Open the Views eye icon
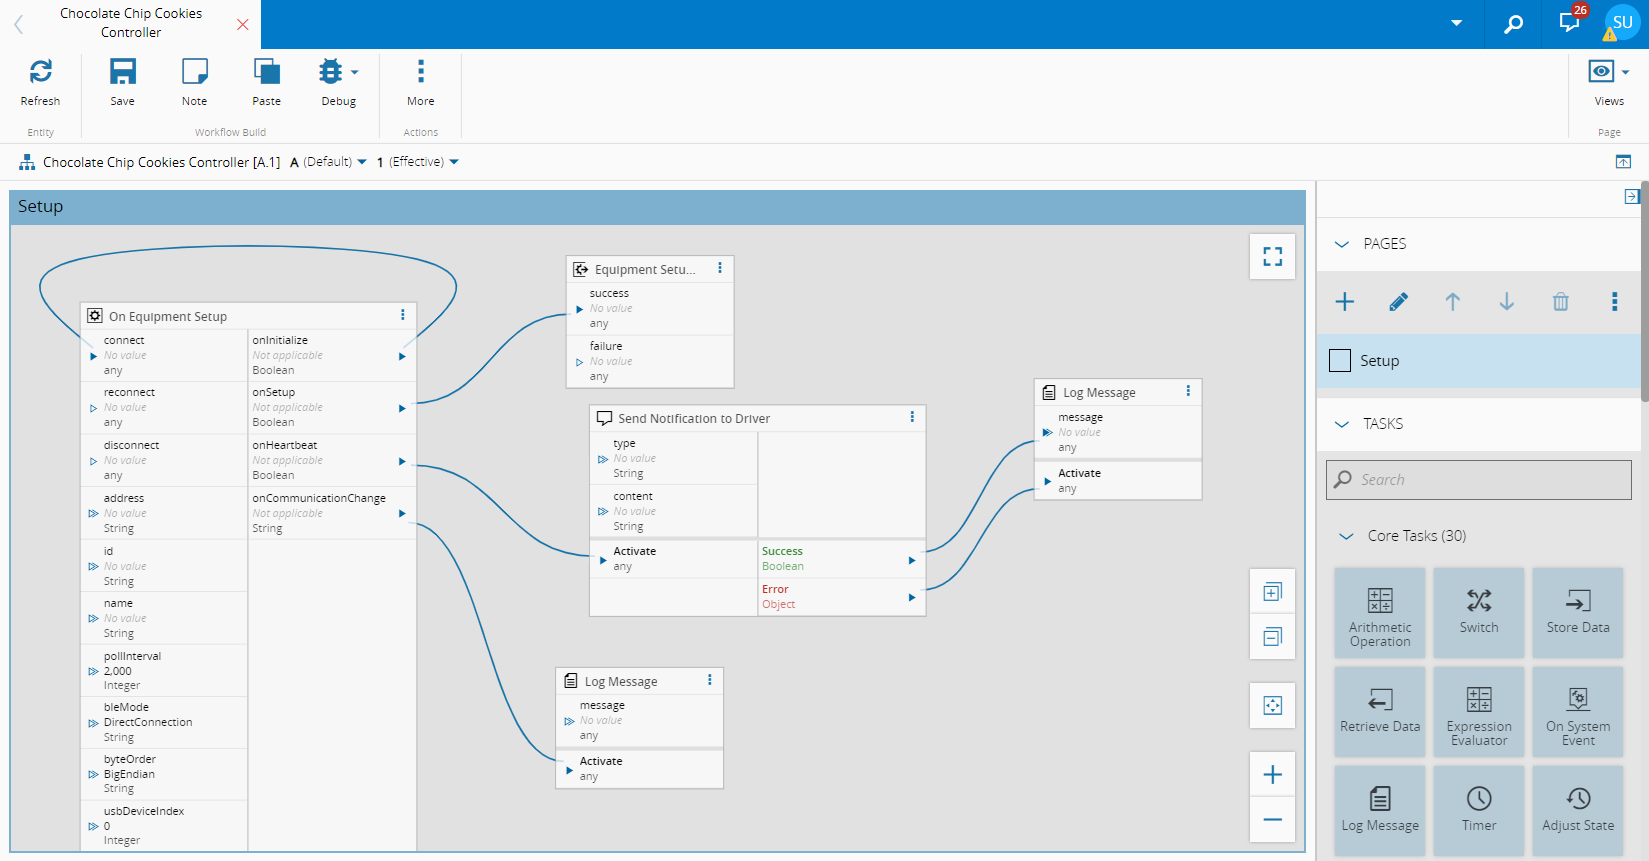 coord(1601,71)
